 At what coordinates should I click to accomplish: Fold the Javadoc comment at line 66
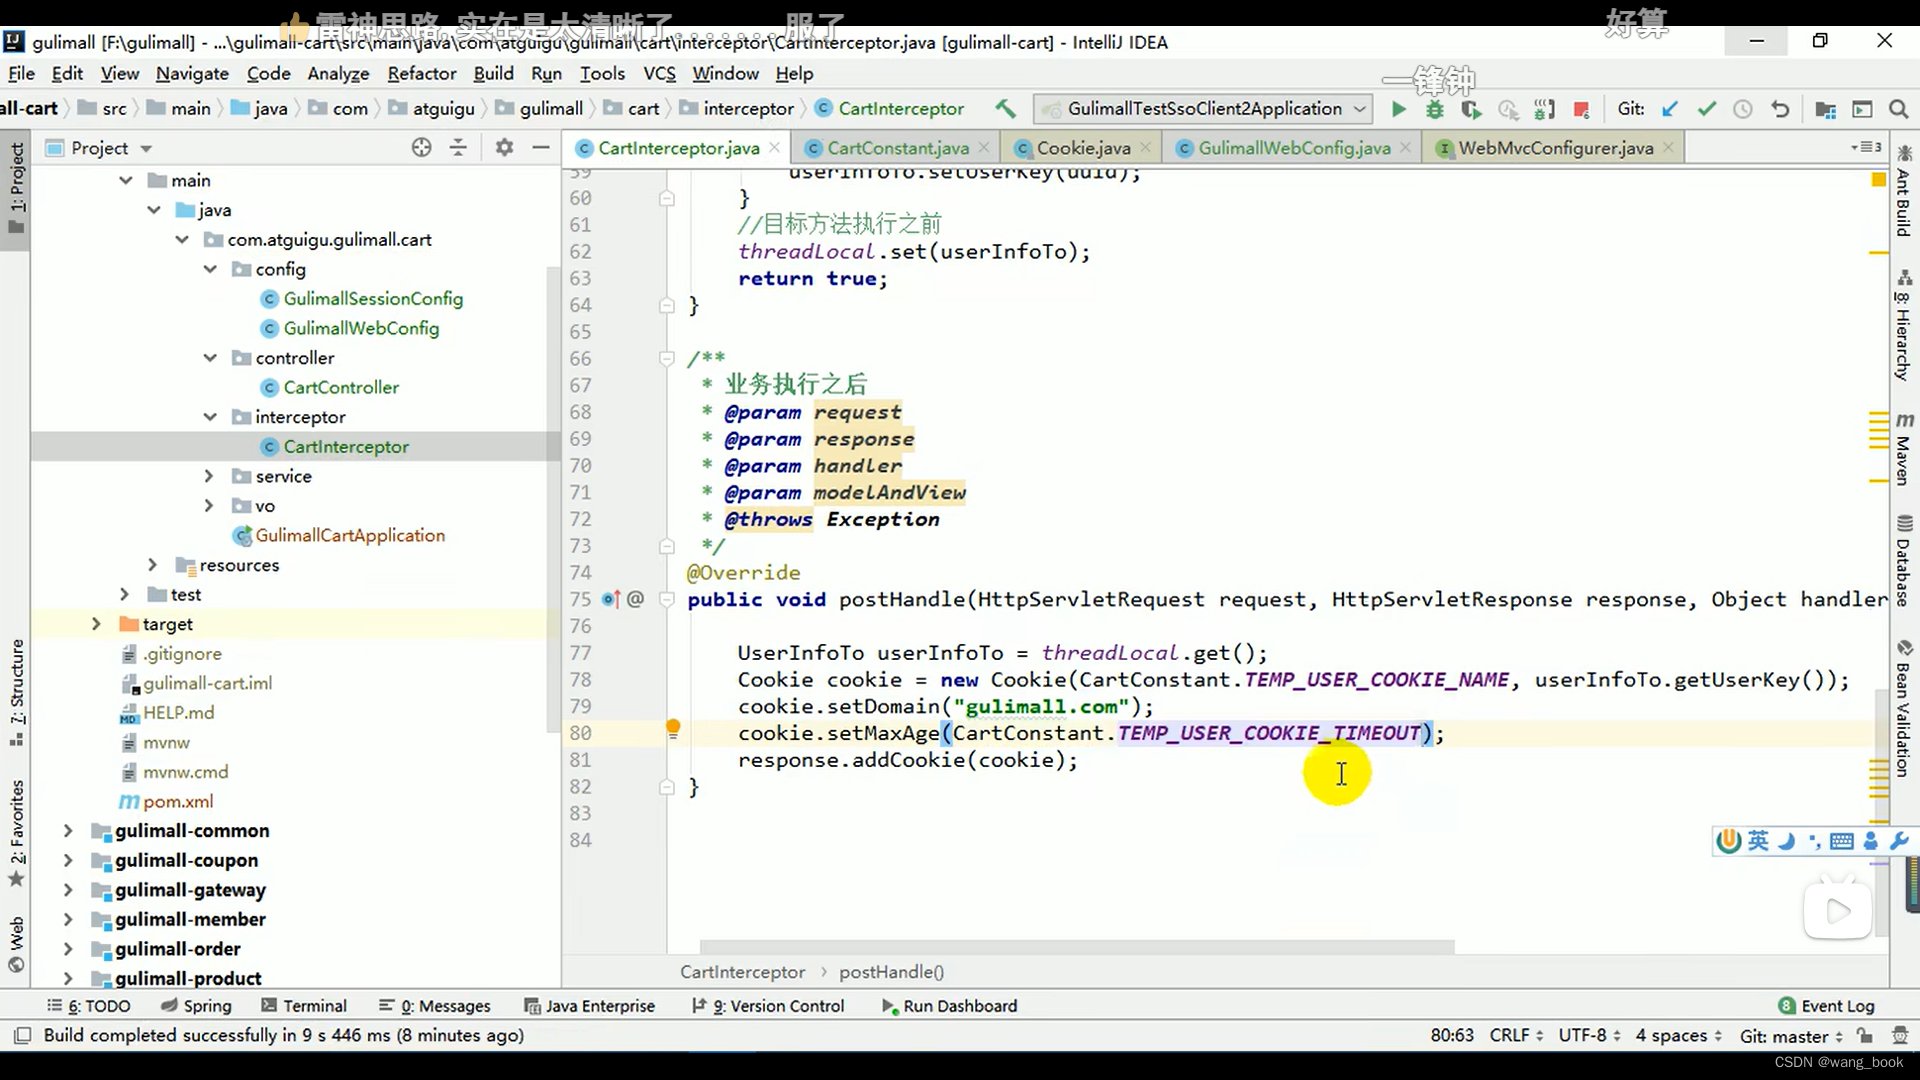(667, 358)
